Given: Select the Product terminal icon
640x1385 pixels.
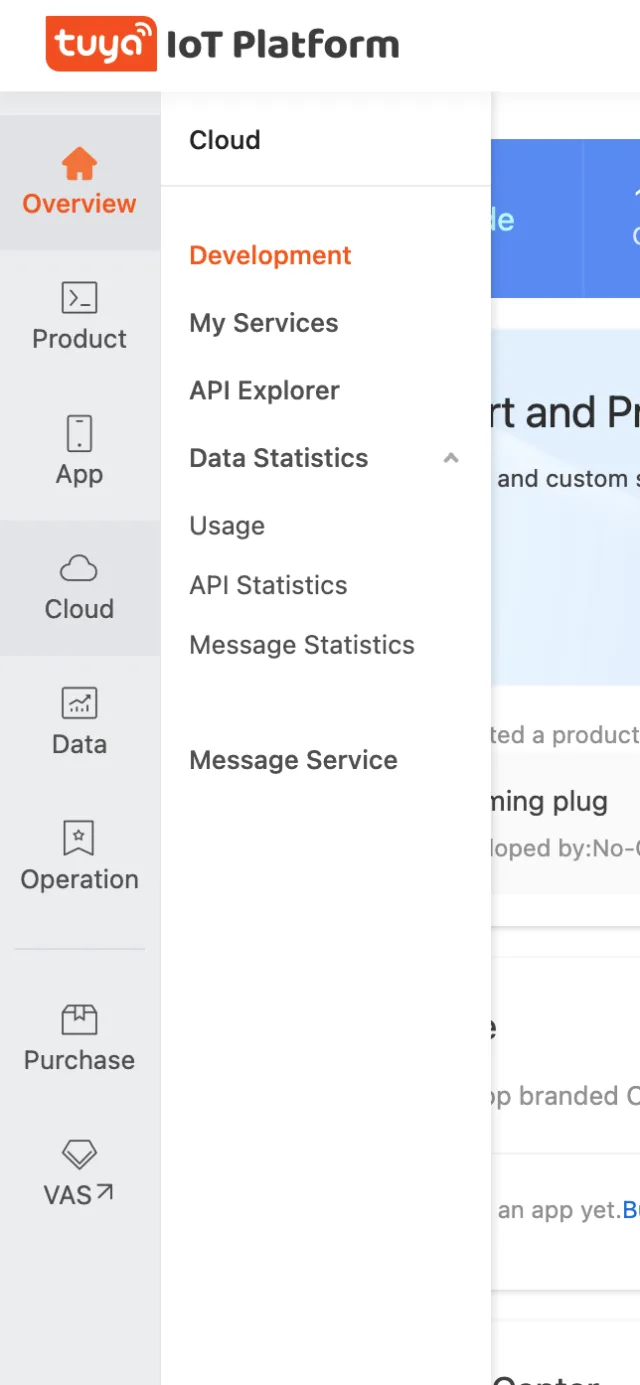Looking at the screenshot, I should coord(79,298).
